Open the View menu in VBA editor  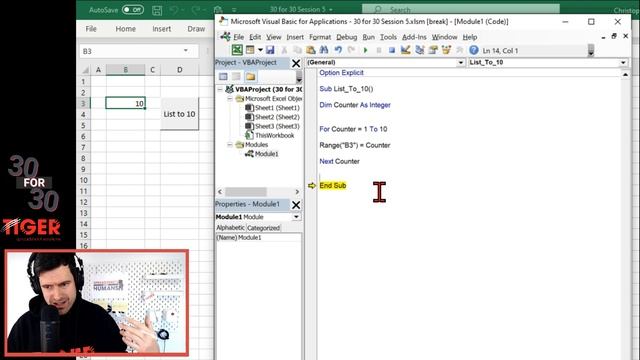[273, 37]
